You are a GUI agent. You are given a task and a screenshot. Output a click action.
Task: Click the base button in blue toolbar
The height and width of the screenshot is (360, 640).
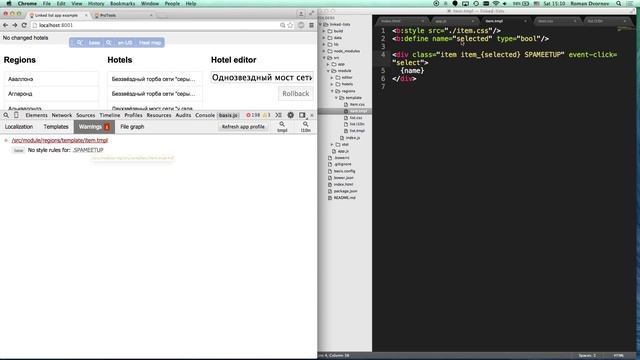(x=94, y=43)
